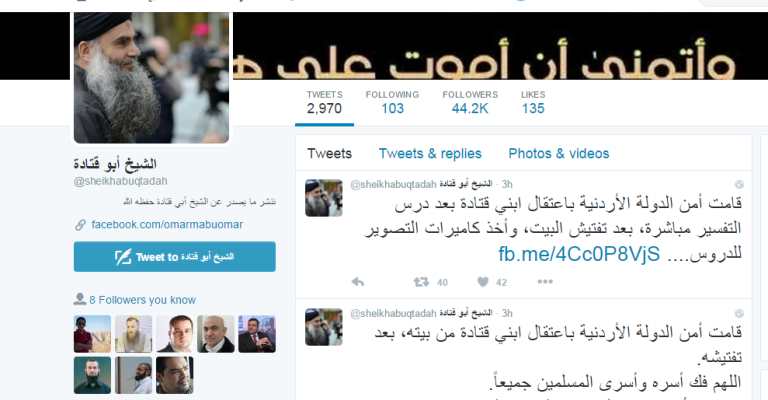Open the LIKES count of 135
Viewport: 768px width, 400px height.
[533, 102]
